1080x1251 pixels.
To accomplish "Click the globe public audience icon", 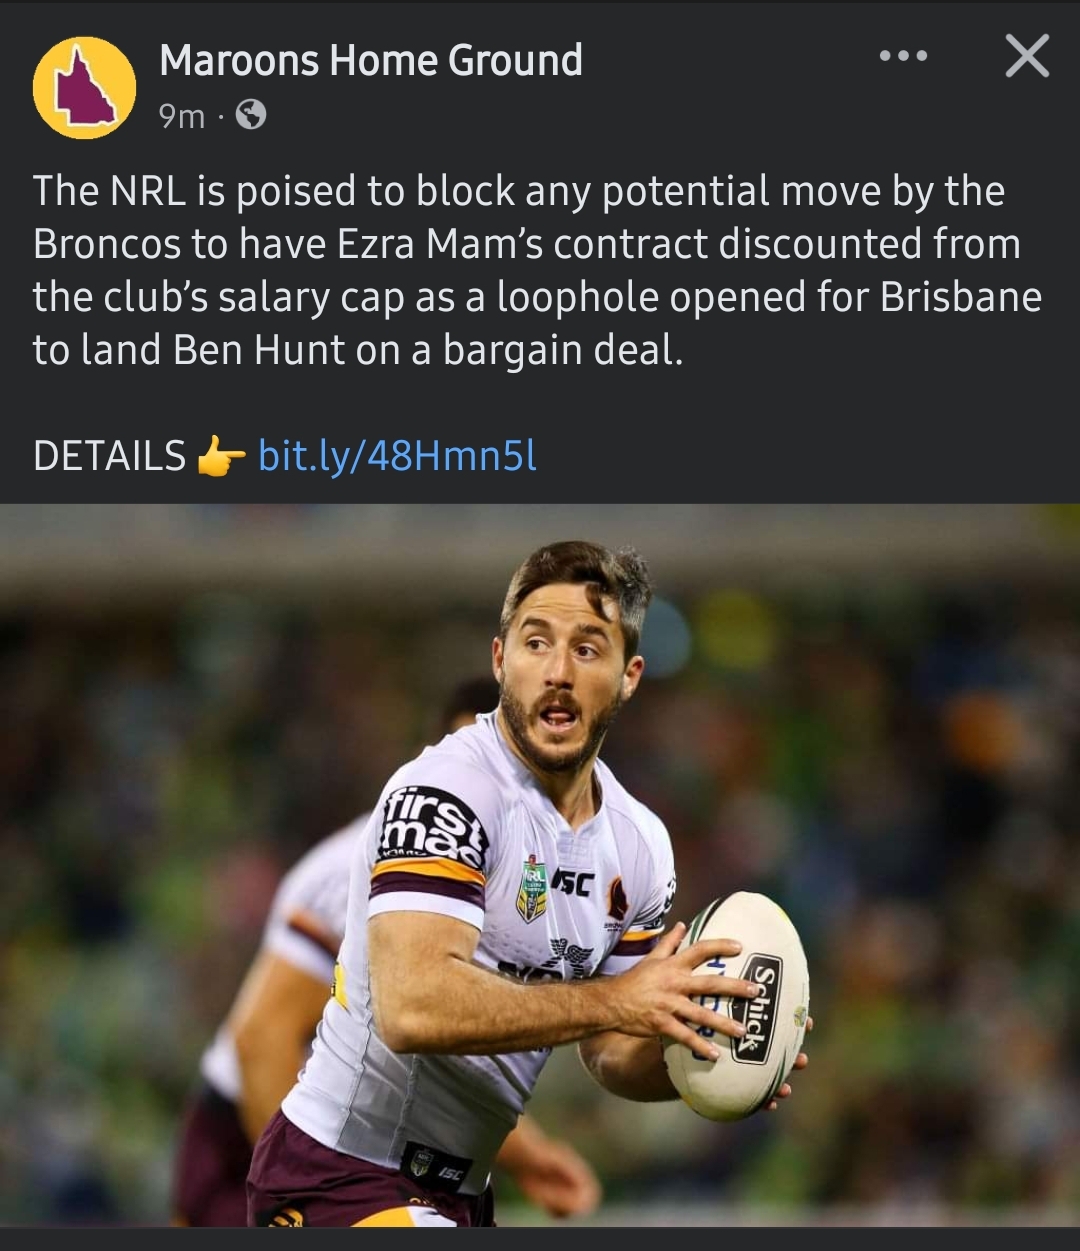I will (x=251, y=116).
